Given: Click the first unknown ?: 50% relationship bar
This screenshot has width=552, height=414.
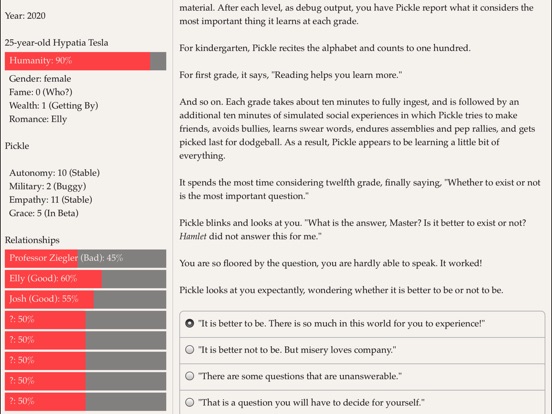Looking at the screenshot, I should click(86, 320).
